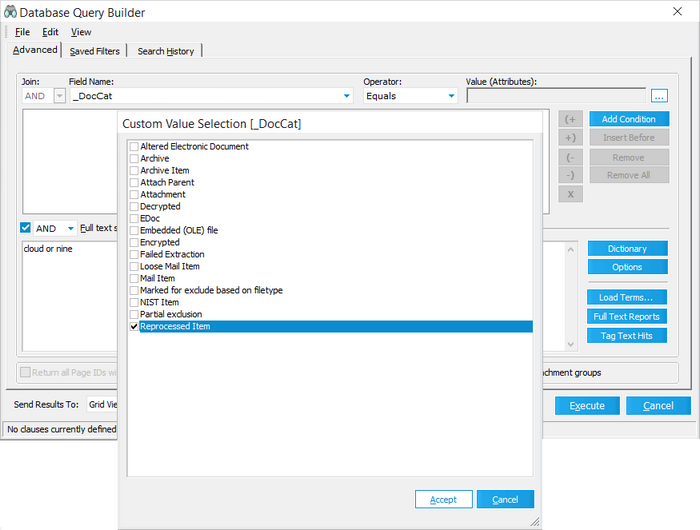The width and height of the screenshot is (700, 530).
Task: Check the Partial exclusion value
Action: tap(134, 314)
